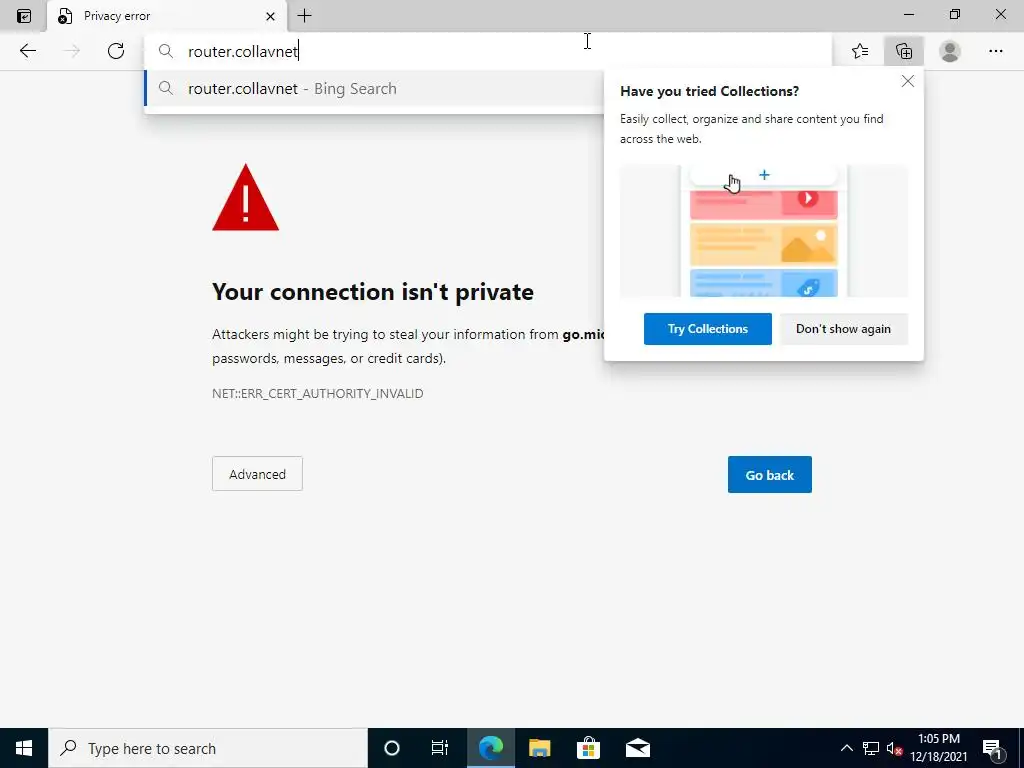The height and width of the screenshot is (768, 1024).
Task: Expand the hidden system tray icons chevron
Action: coord(846,748)
